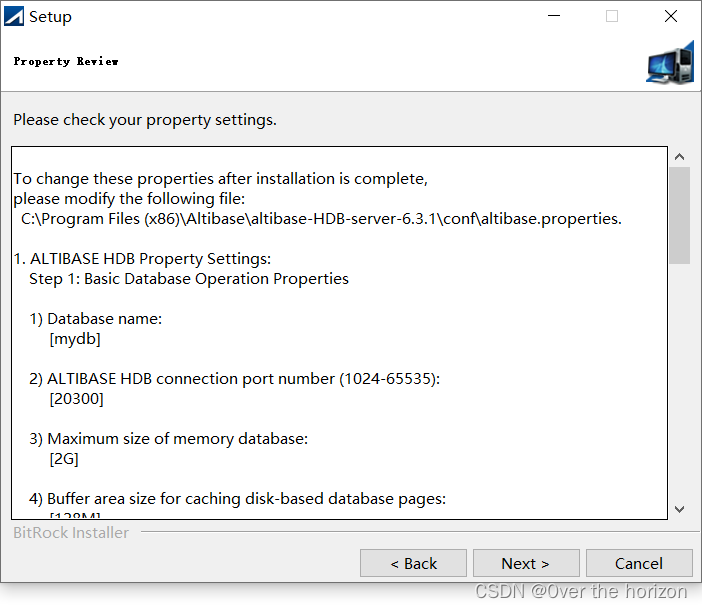Minimize the Setup window
702x608 pixels.
coord(554,16)
